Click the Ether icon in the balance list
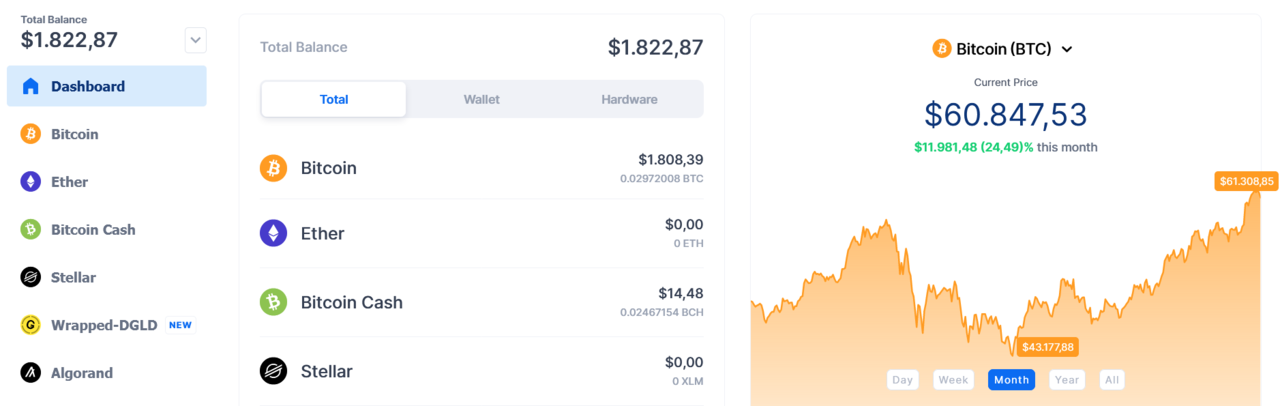Screen dimensions: 1280x406 point(273,234)
